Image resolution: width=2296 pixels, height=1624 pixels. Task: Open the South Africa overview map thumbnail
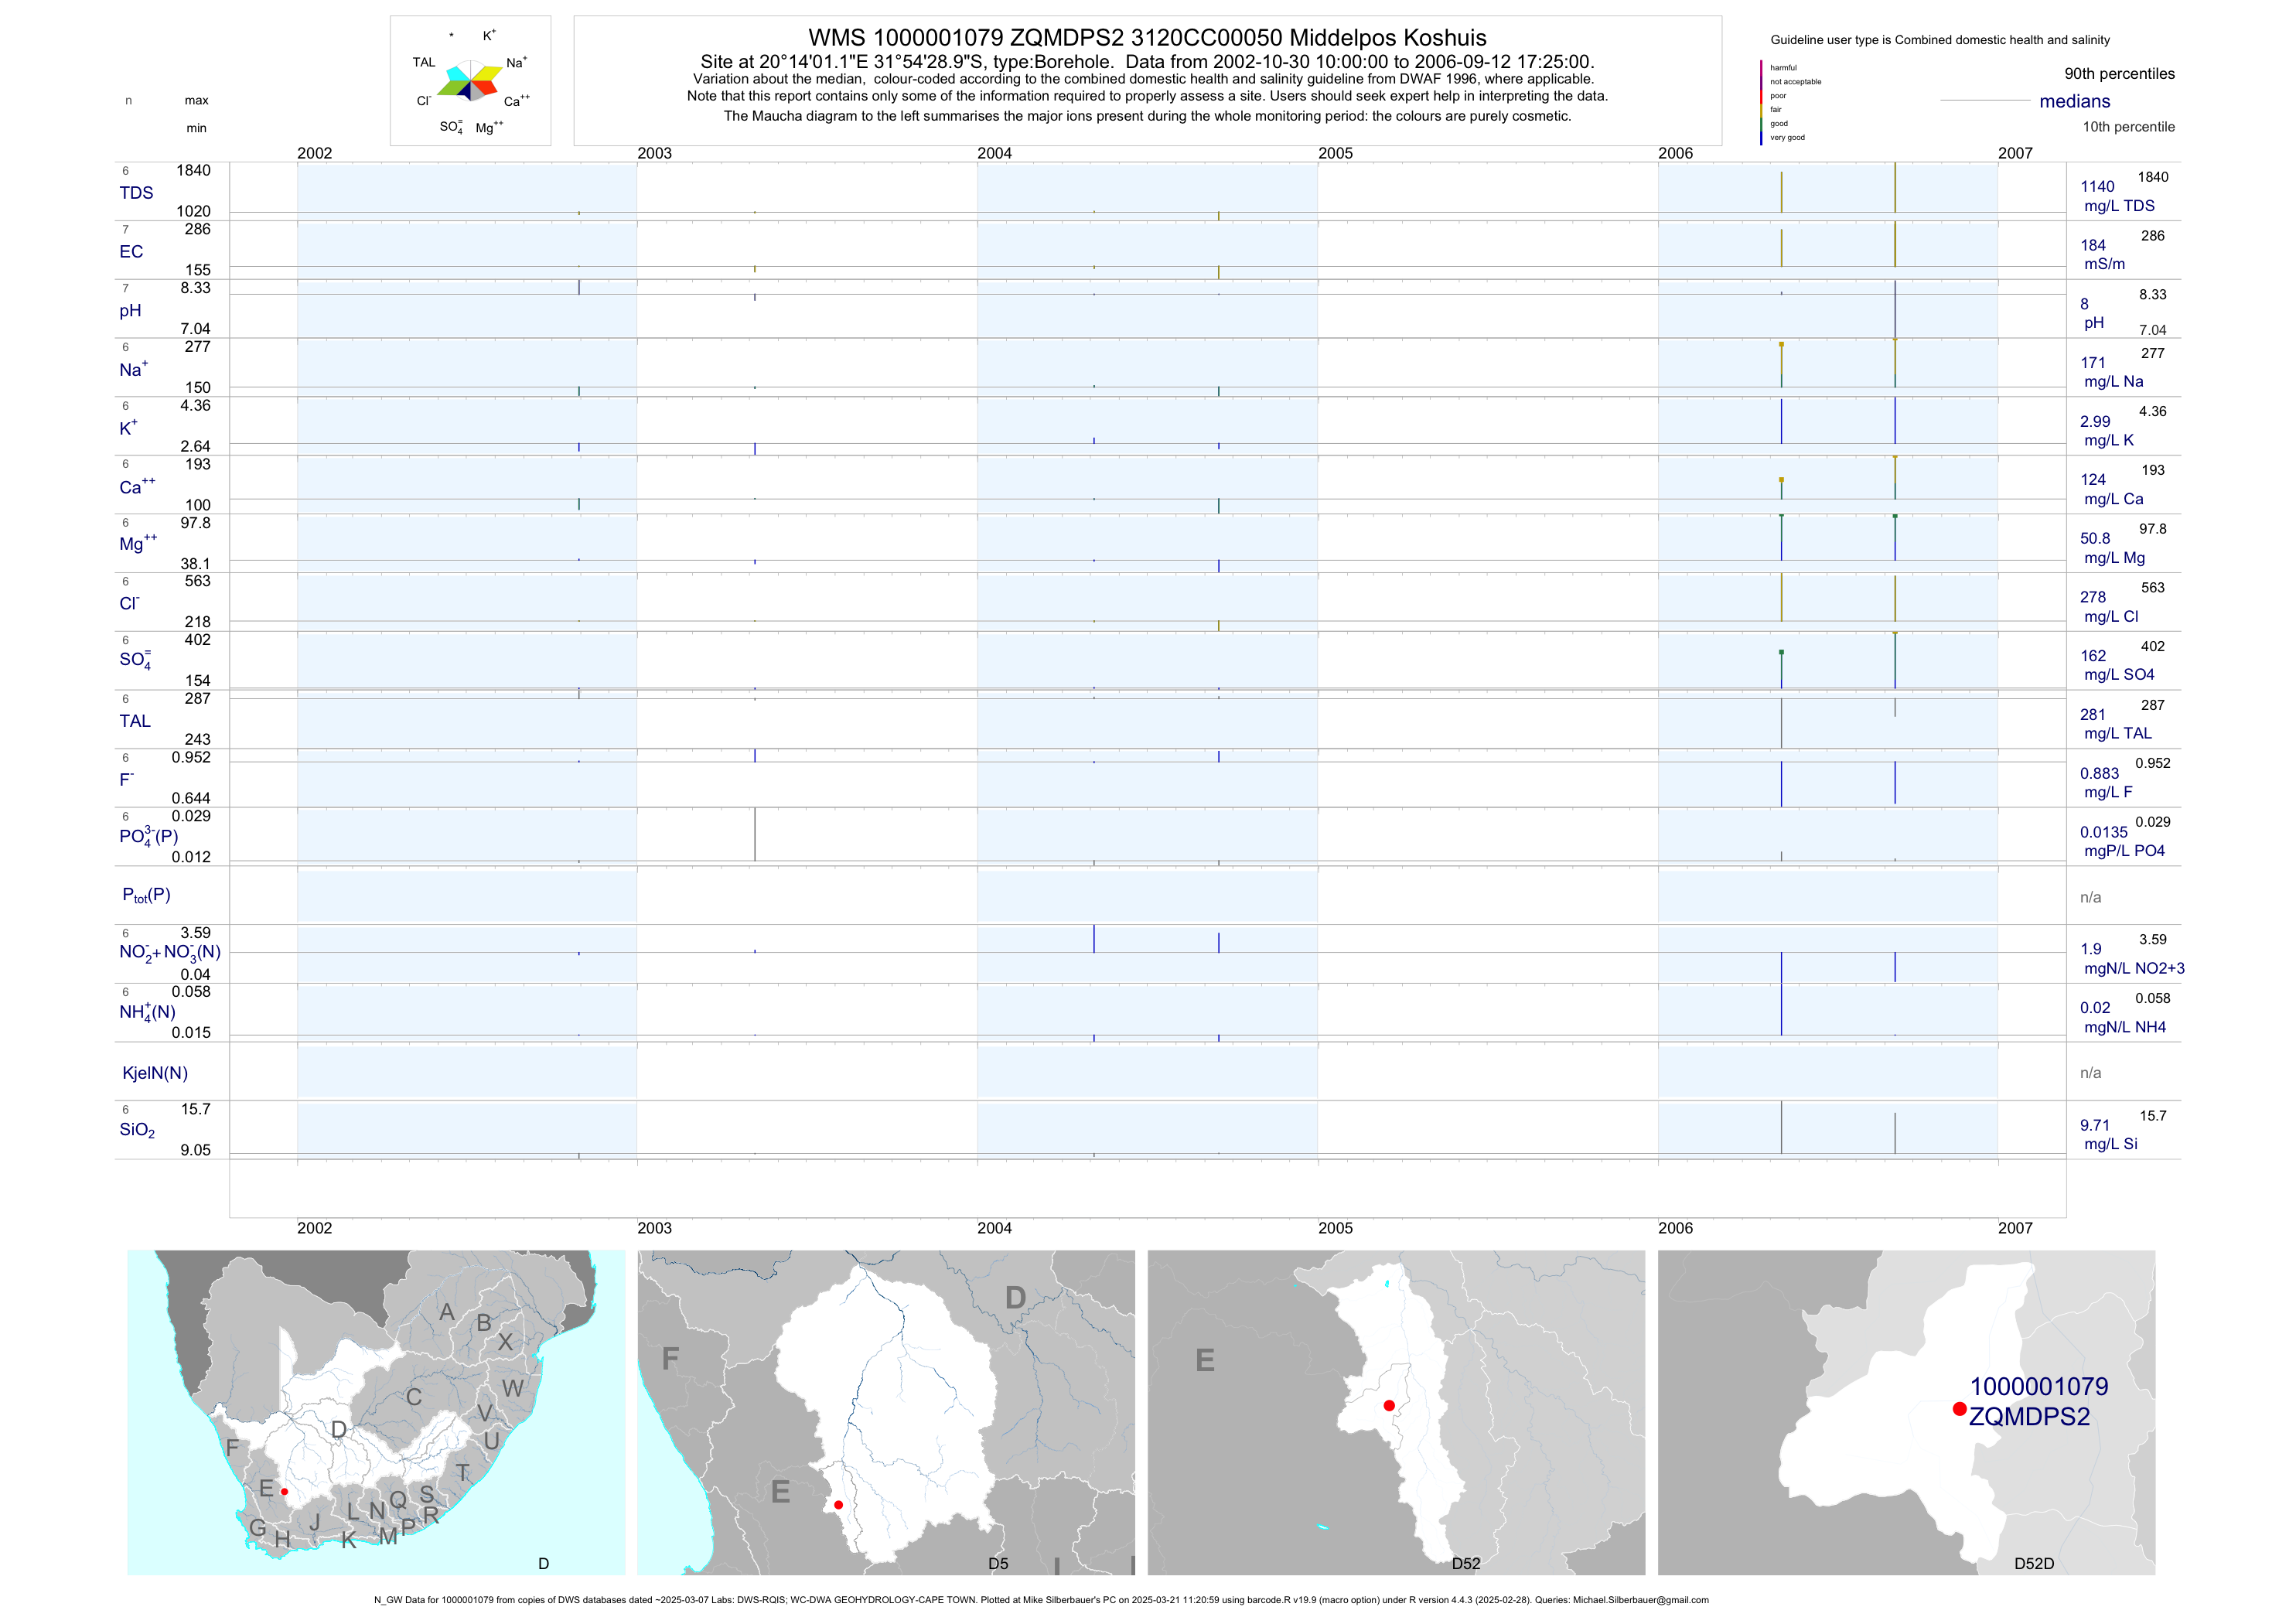tap(375, 1412)
